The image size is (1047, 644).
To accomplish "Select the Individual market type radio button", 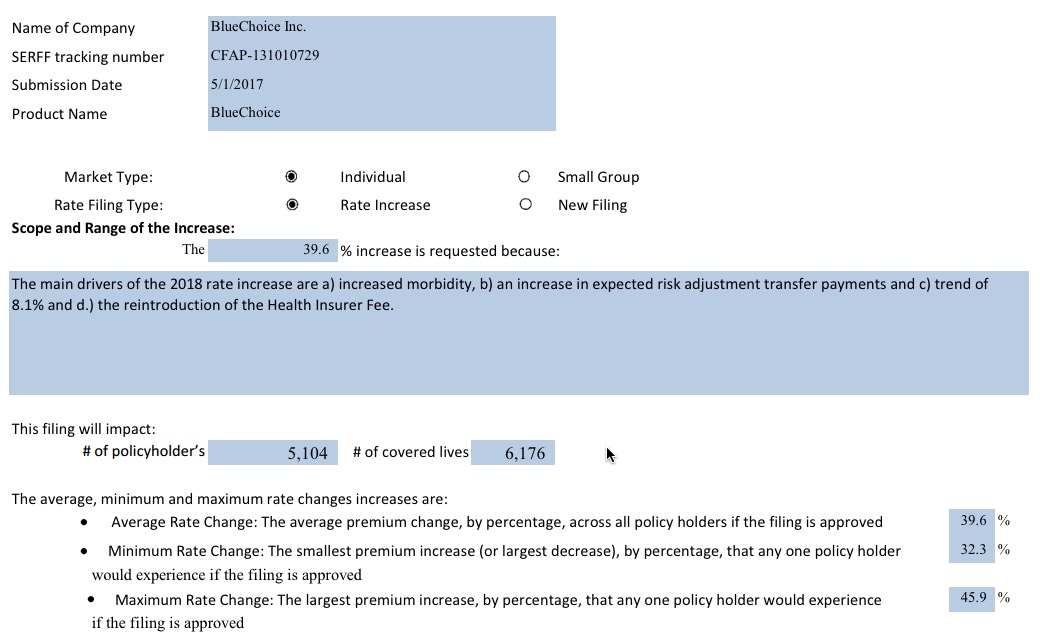I will [292, 177].
